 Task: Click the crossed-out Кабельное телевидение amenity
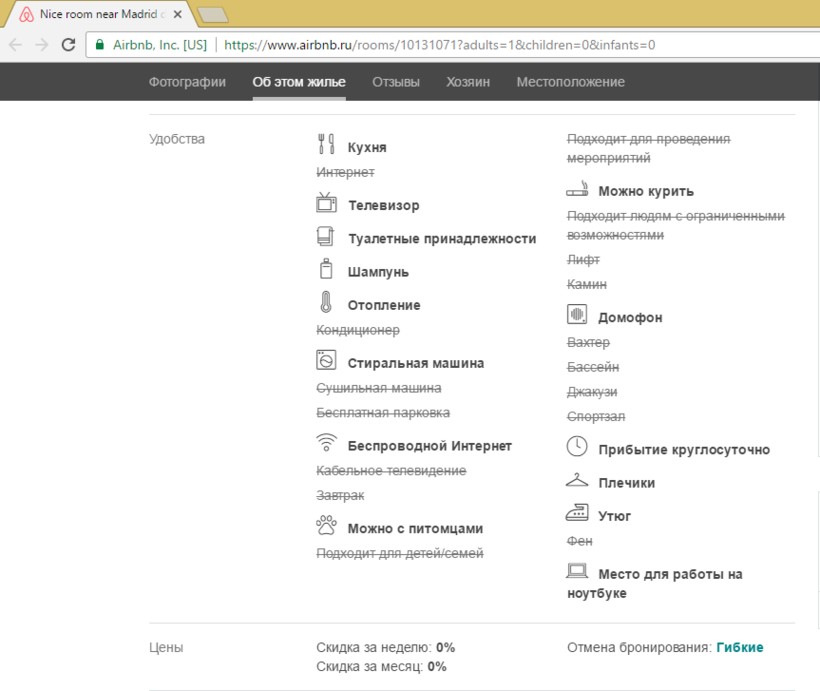391,471
